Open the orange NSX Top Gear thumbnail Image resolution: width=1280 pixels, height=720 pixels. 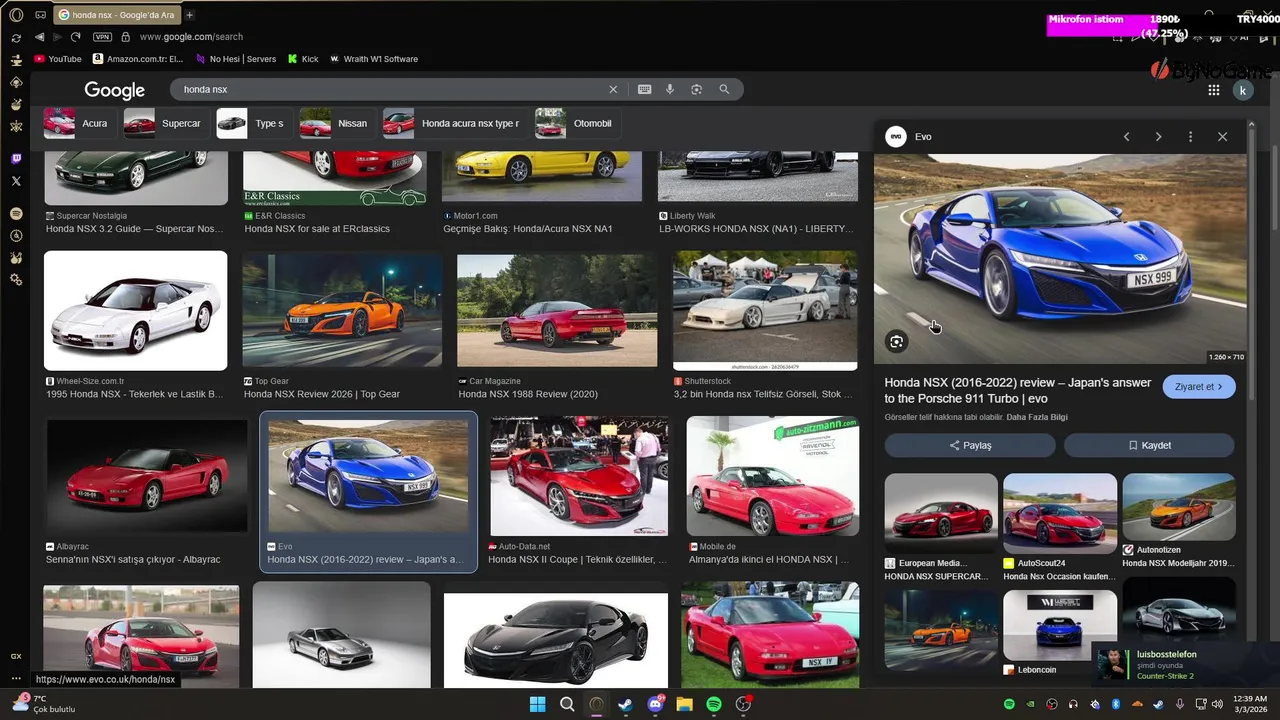(342, 310)
